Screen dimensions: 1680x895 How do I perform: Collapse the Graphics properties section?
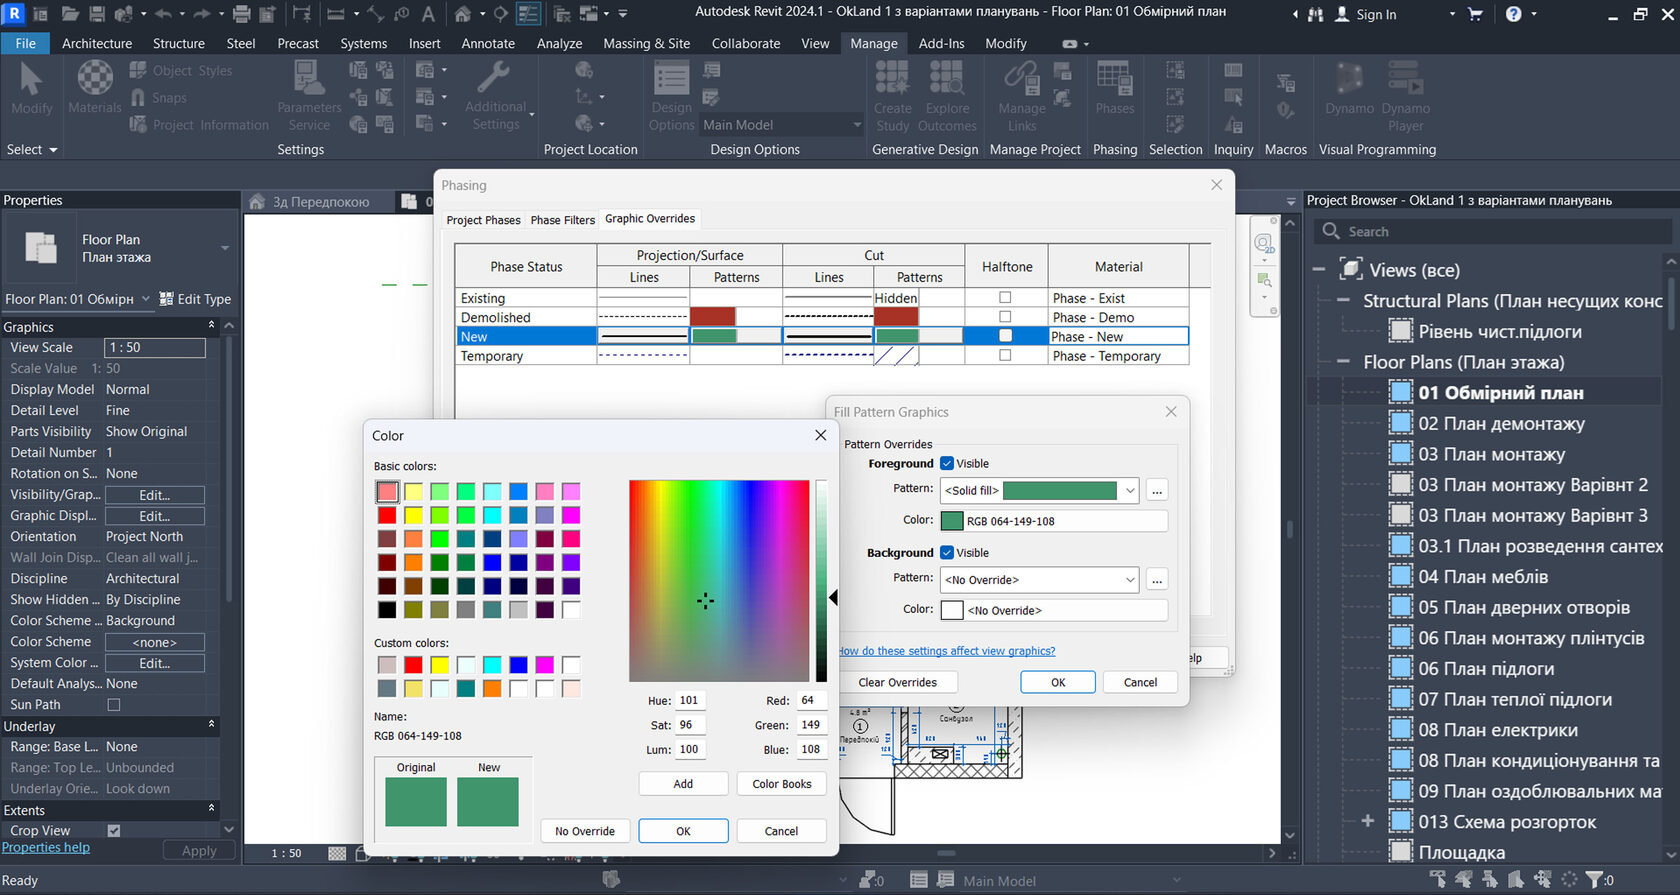(211, 326)
